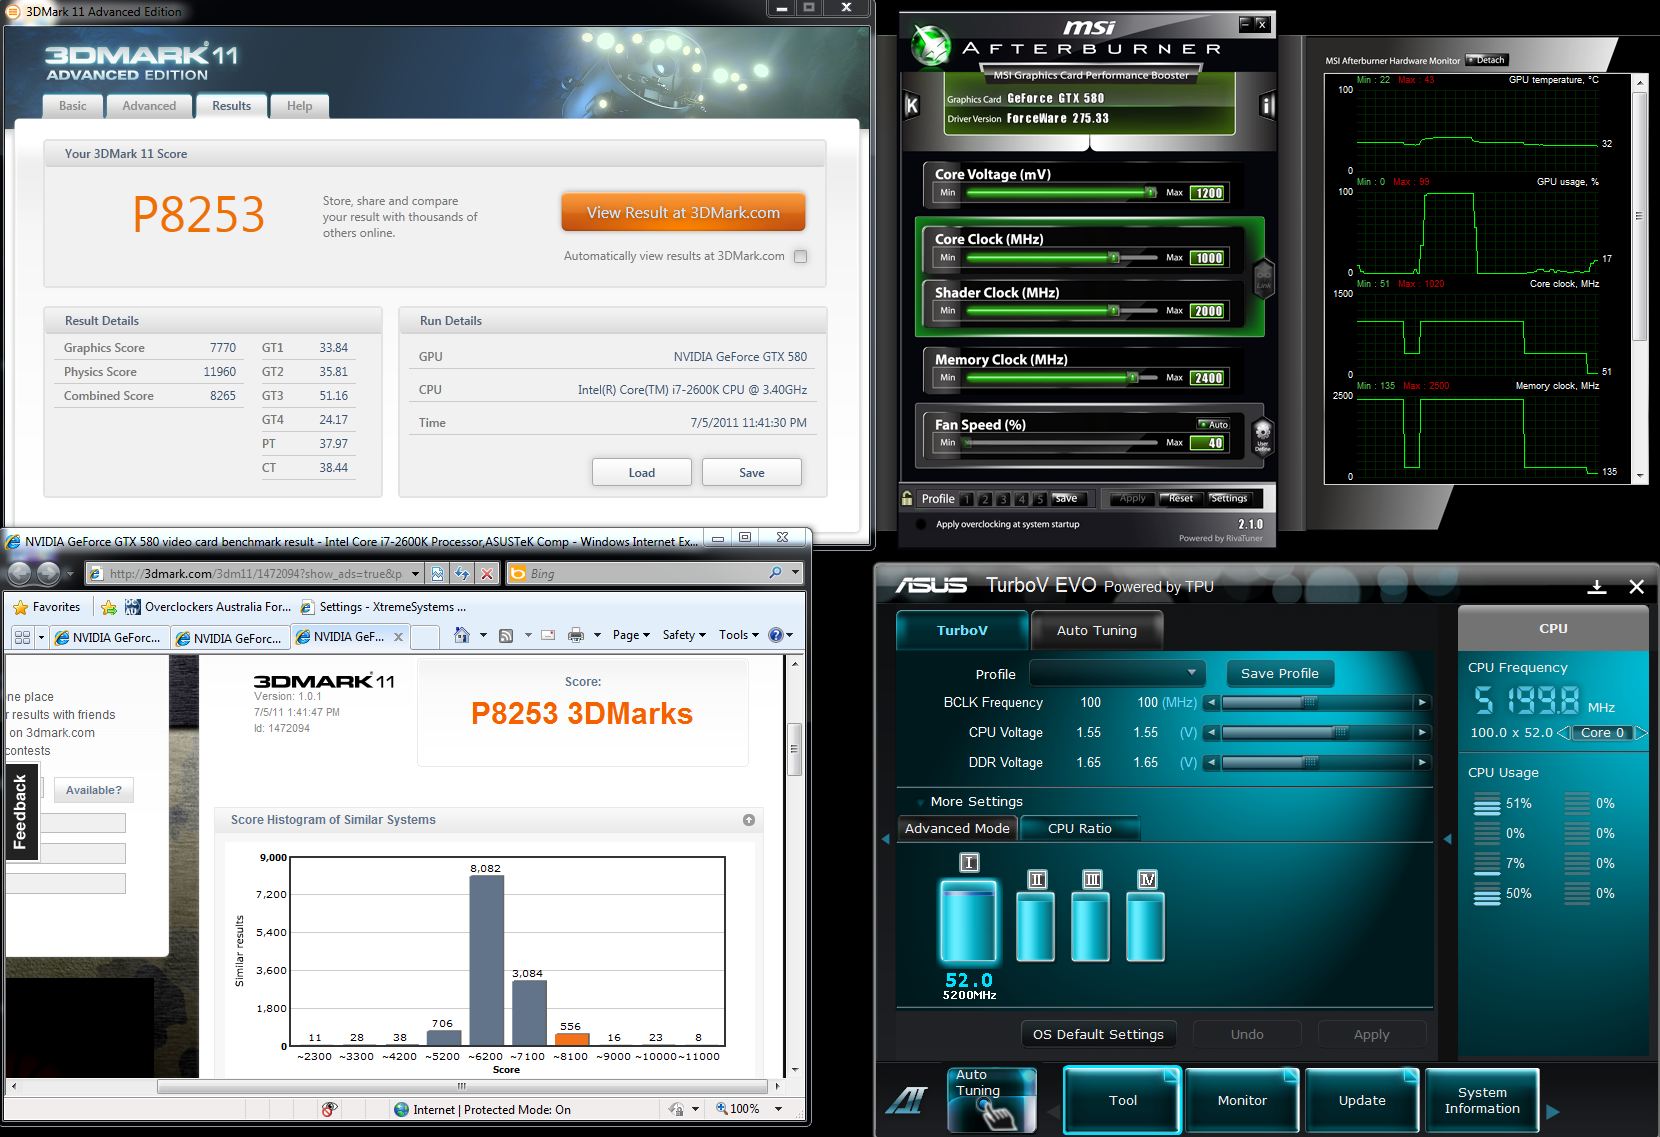Click the Save button in Run Details
Screen dimensions: 1660x1137
click(751, 472)
